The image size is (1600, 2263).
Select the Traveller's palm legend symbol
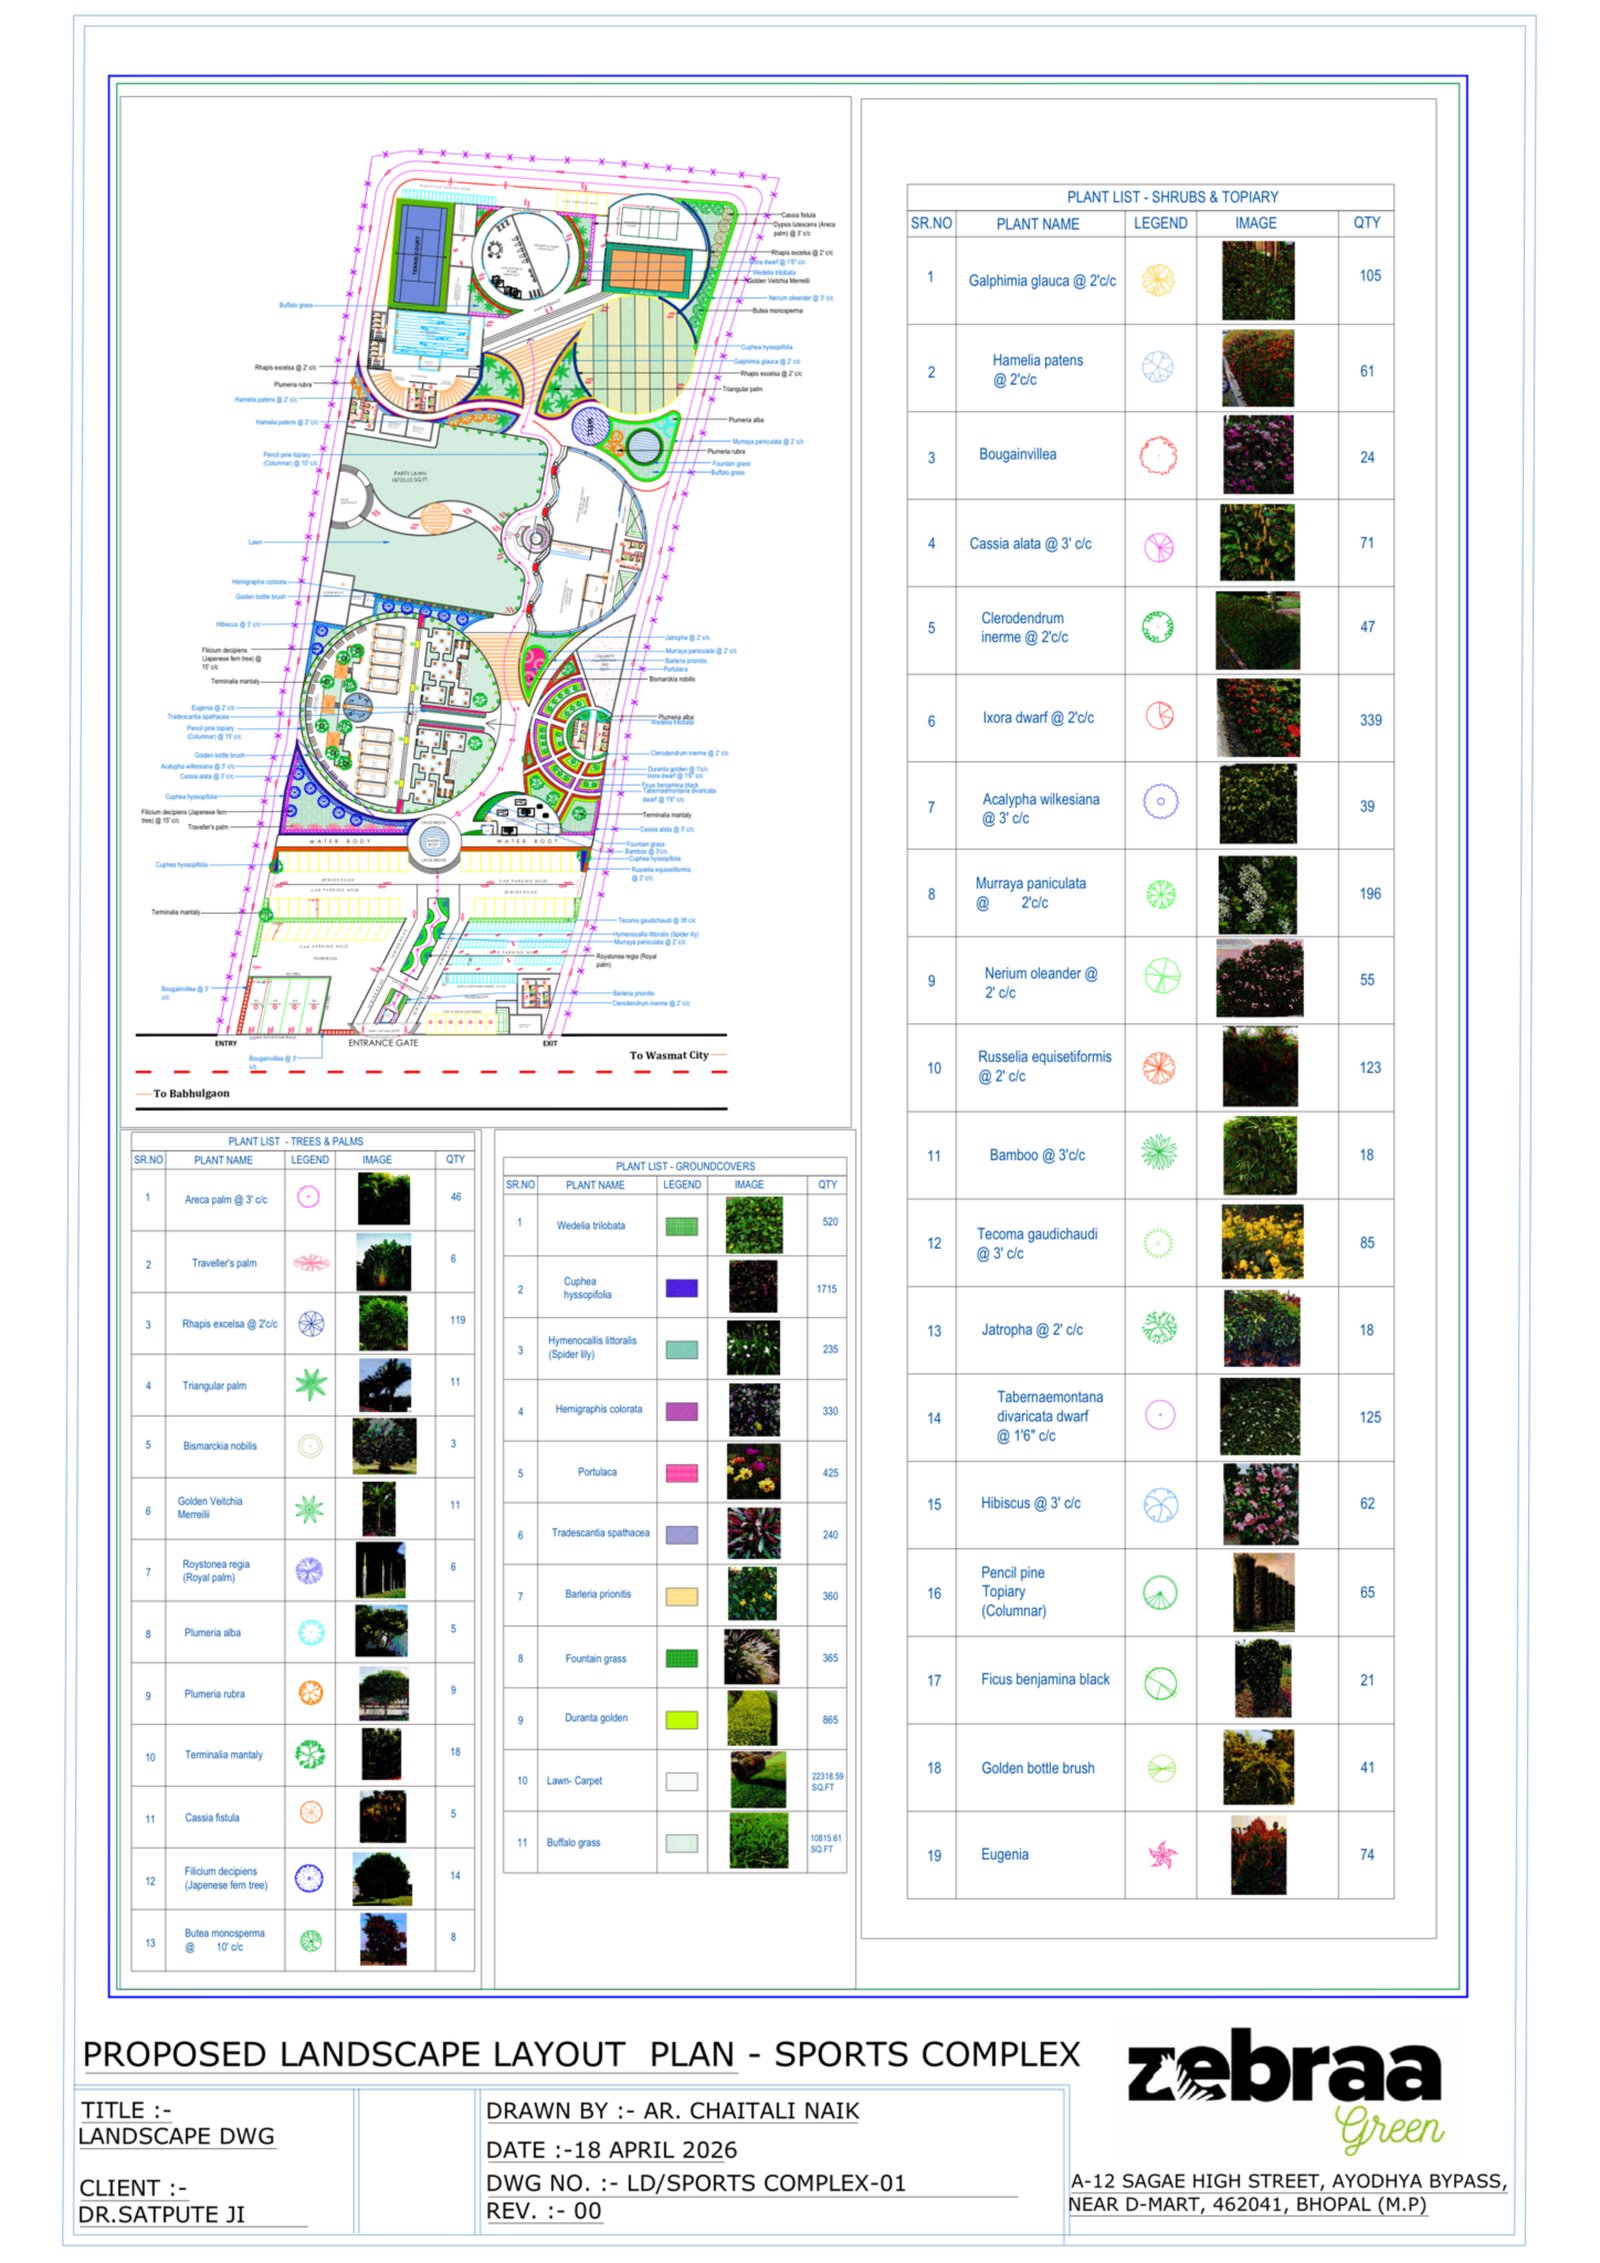click(x=311, y=1262)
